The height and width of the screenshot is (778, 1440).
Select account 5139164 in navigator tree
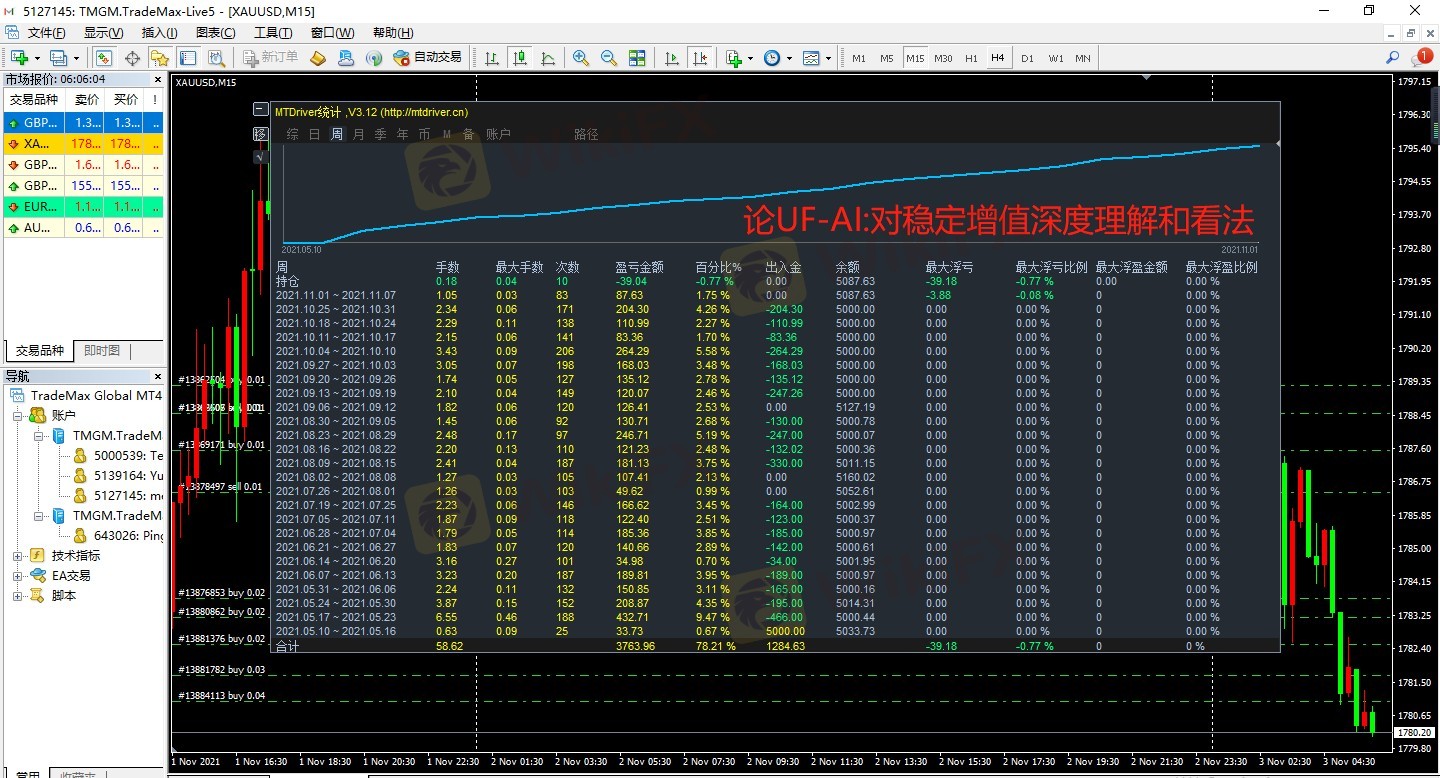[127, 475]
